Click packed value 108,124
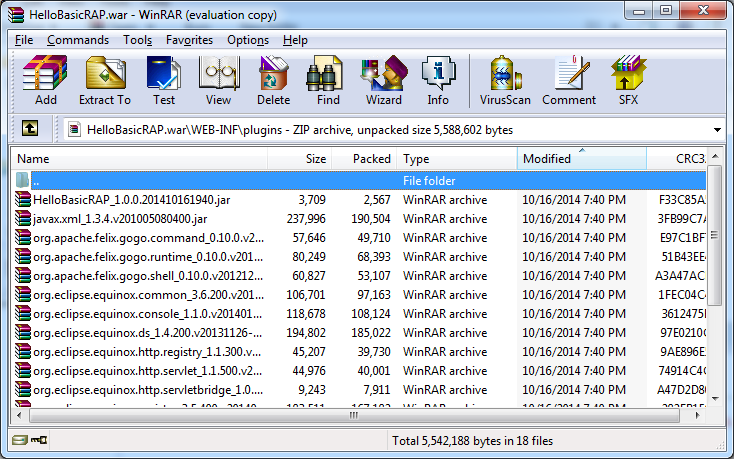The width and height of the screenshot is (734, 459). pyautogui.click(x=371, y=314)
